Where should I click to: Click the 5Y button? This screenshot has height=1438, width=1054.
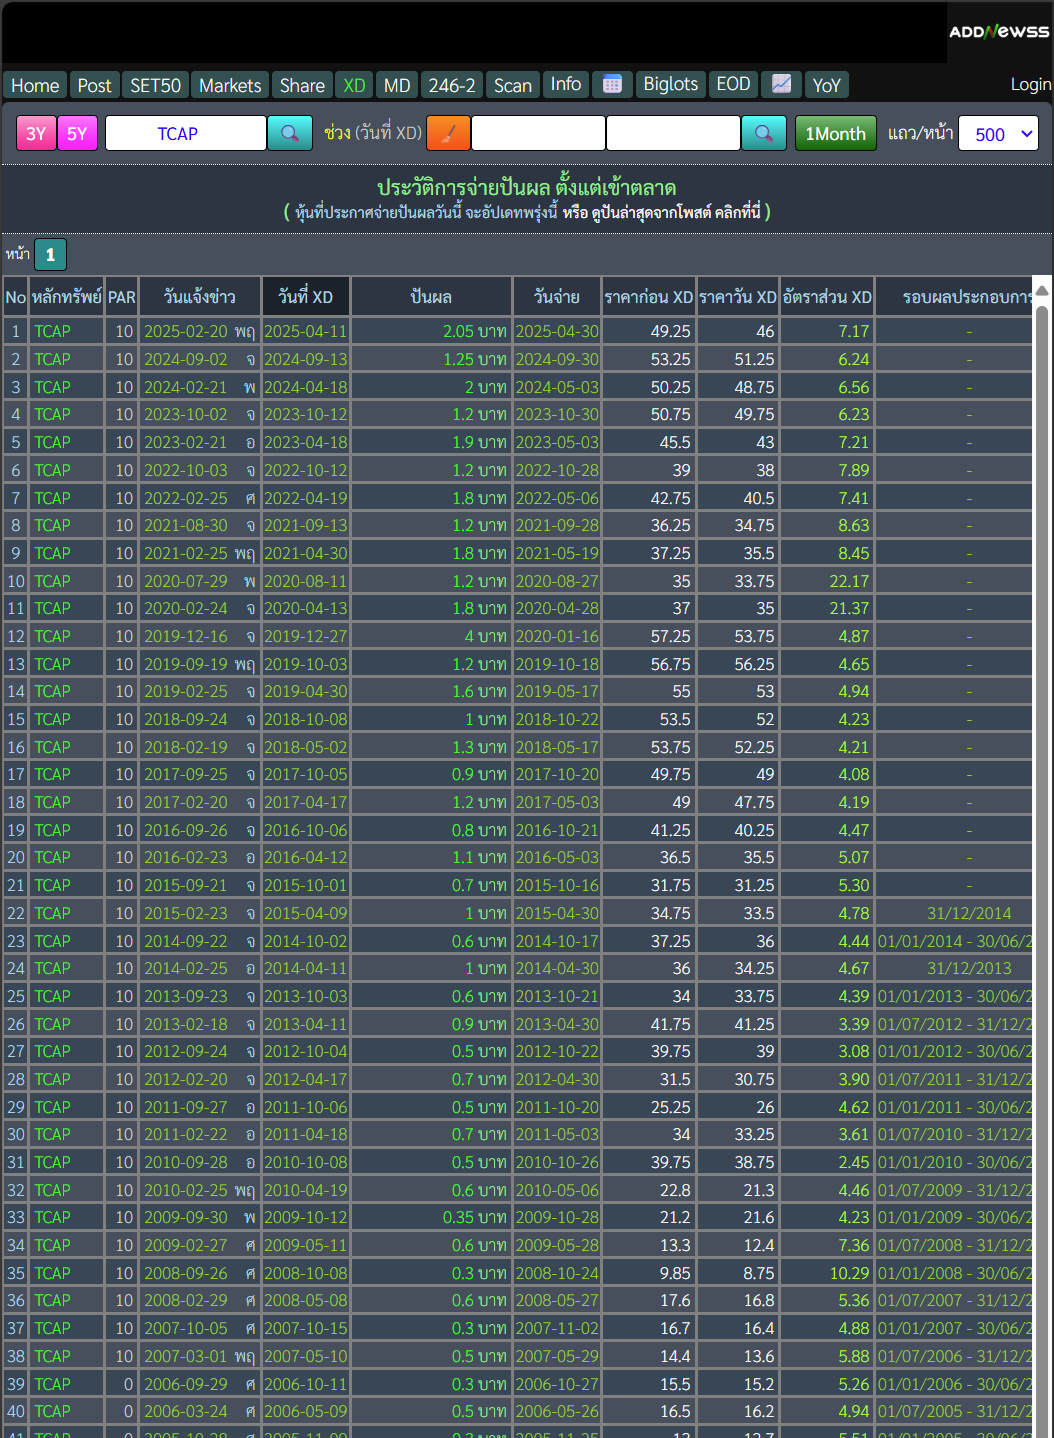pyautogui.click(x=77, y=133)
